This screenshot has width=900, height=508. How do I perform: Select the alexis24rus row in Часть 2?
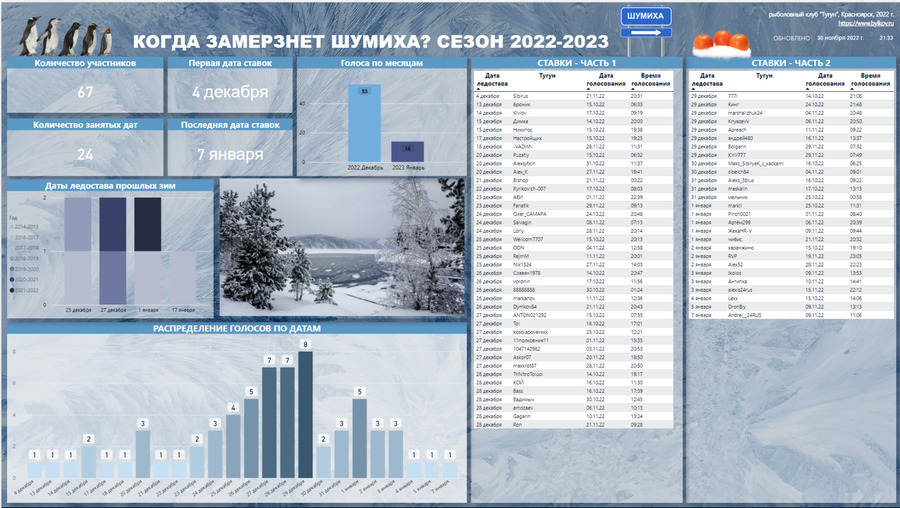coord(791,290)
